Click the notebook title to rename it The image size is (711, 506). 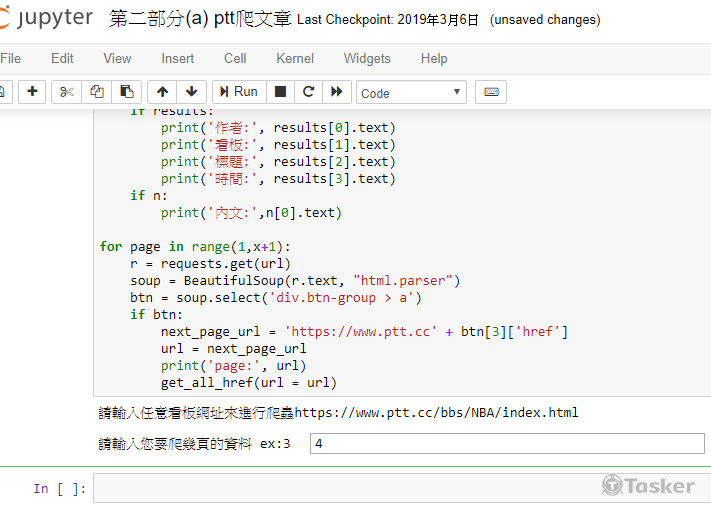[199, 19]
